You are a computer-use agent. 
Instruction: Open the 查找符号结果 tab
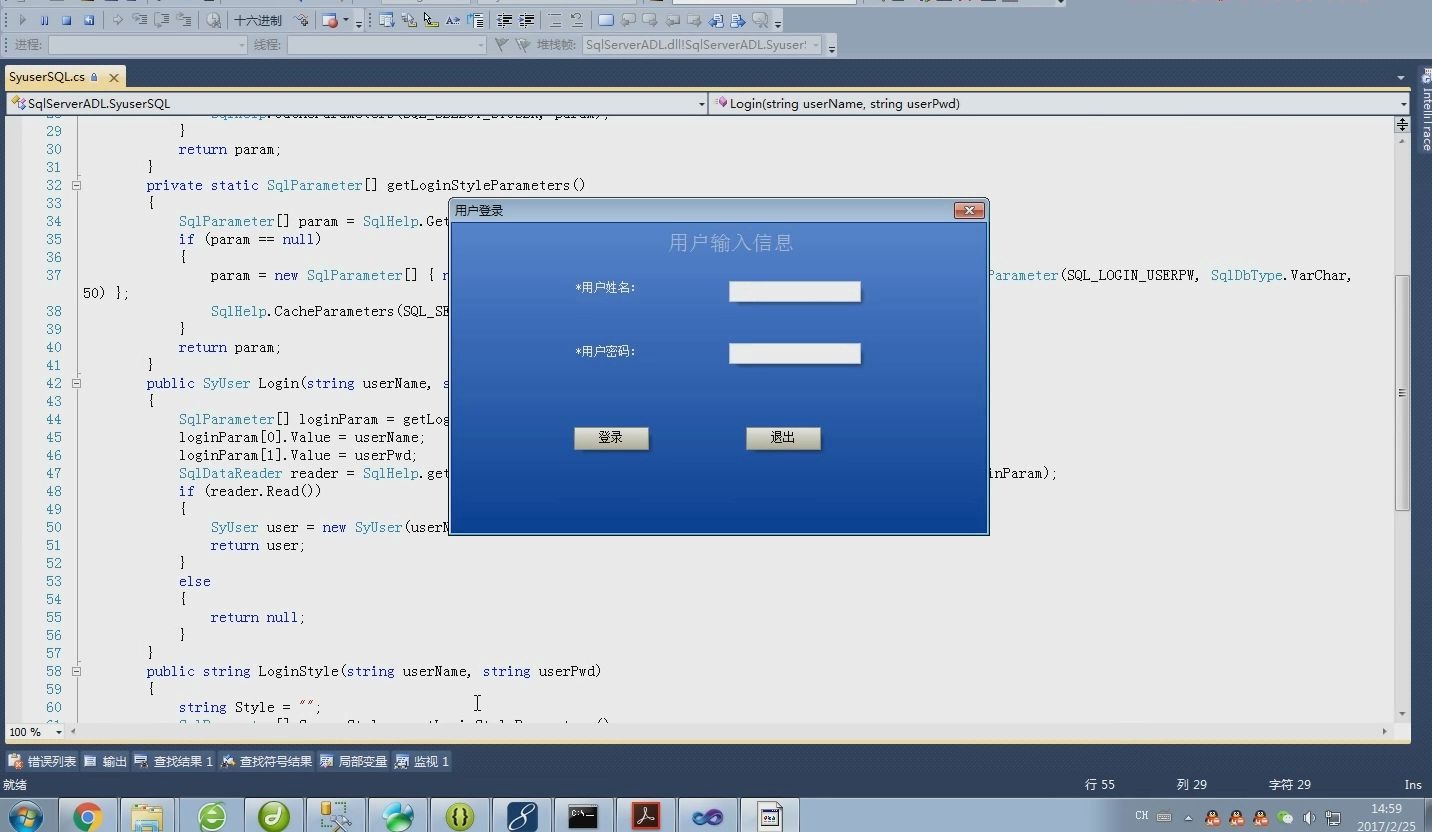point(267,761)
